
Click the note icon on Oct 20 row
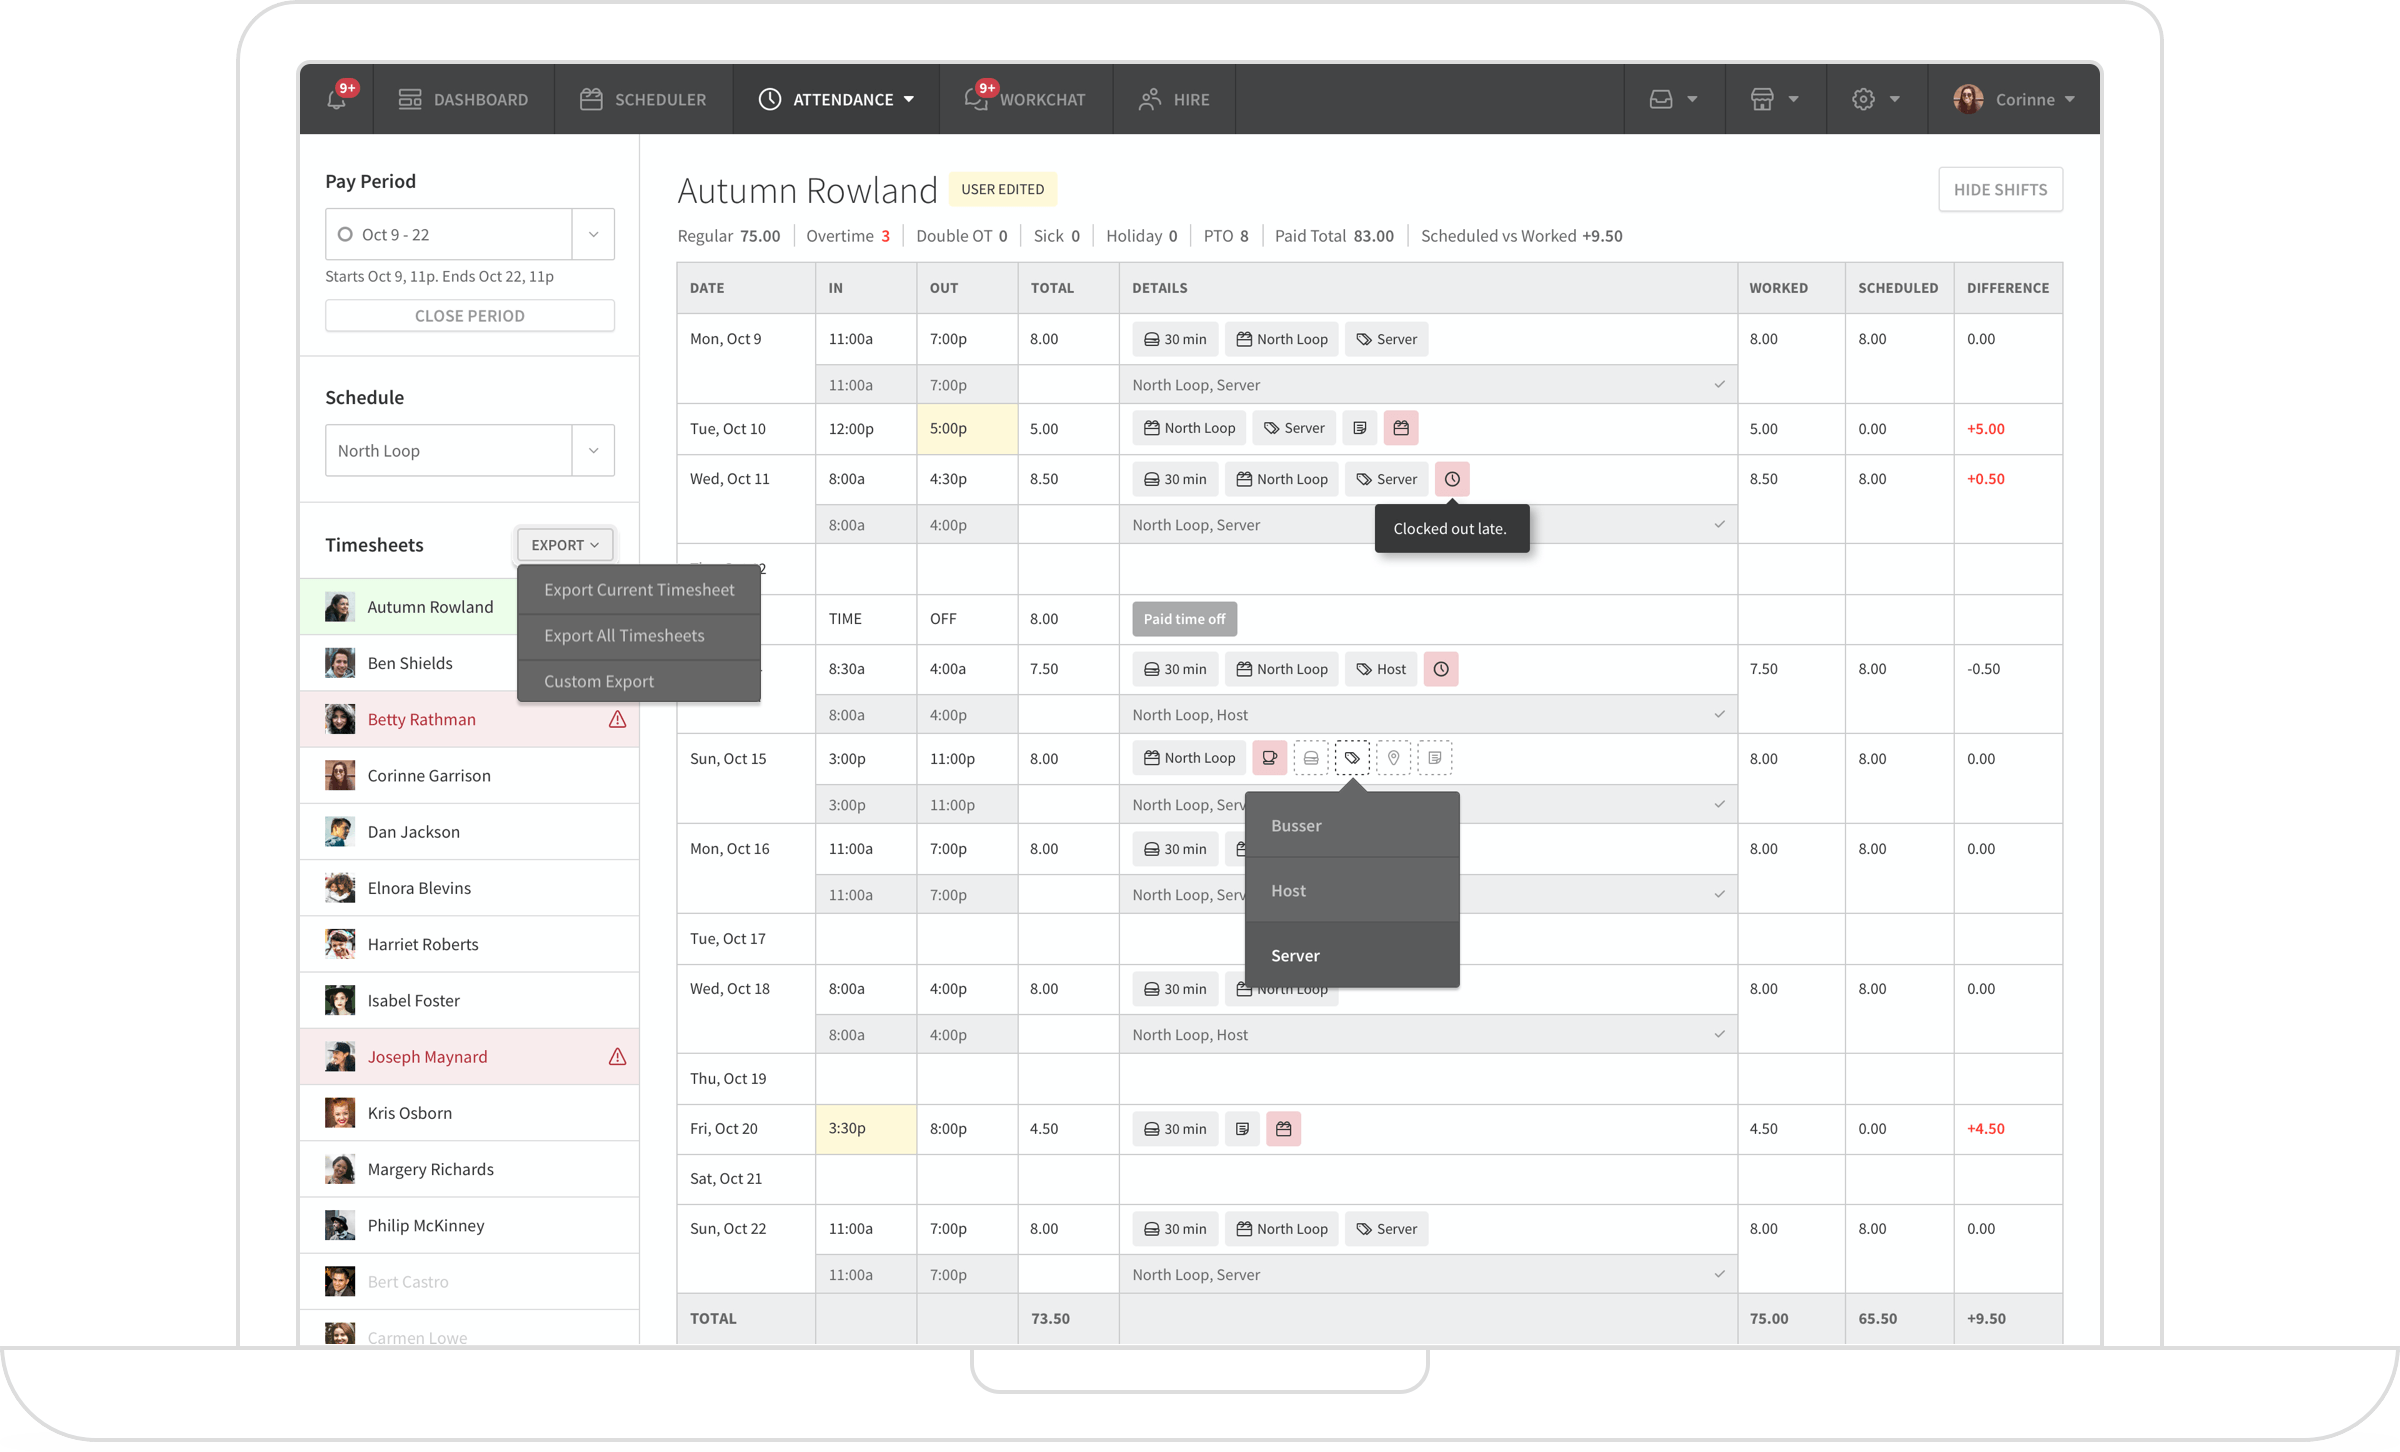[x=1242, y=1129]
